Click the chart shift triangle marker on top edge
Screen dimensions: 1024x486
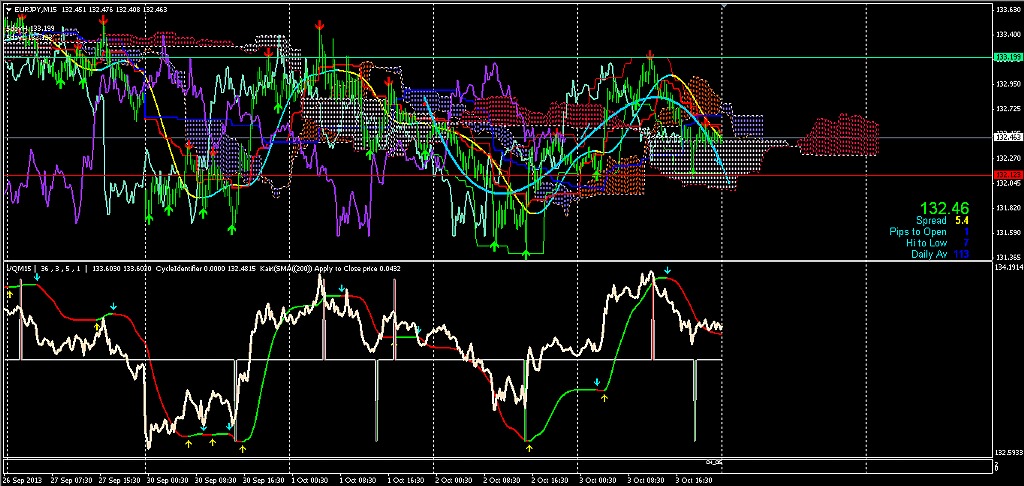pyautogui.click(x=723, y=6)
